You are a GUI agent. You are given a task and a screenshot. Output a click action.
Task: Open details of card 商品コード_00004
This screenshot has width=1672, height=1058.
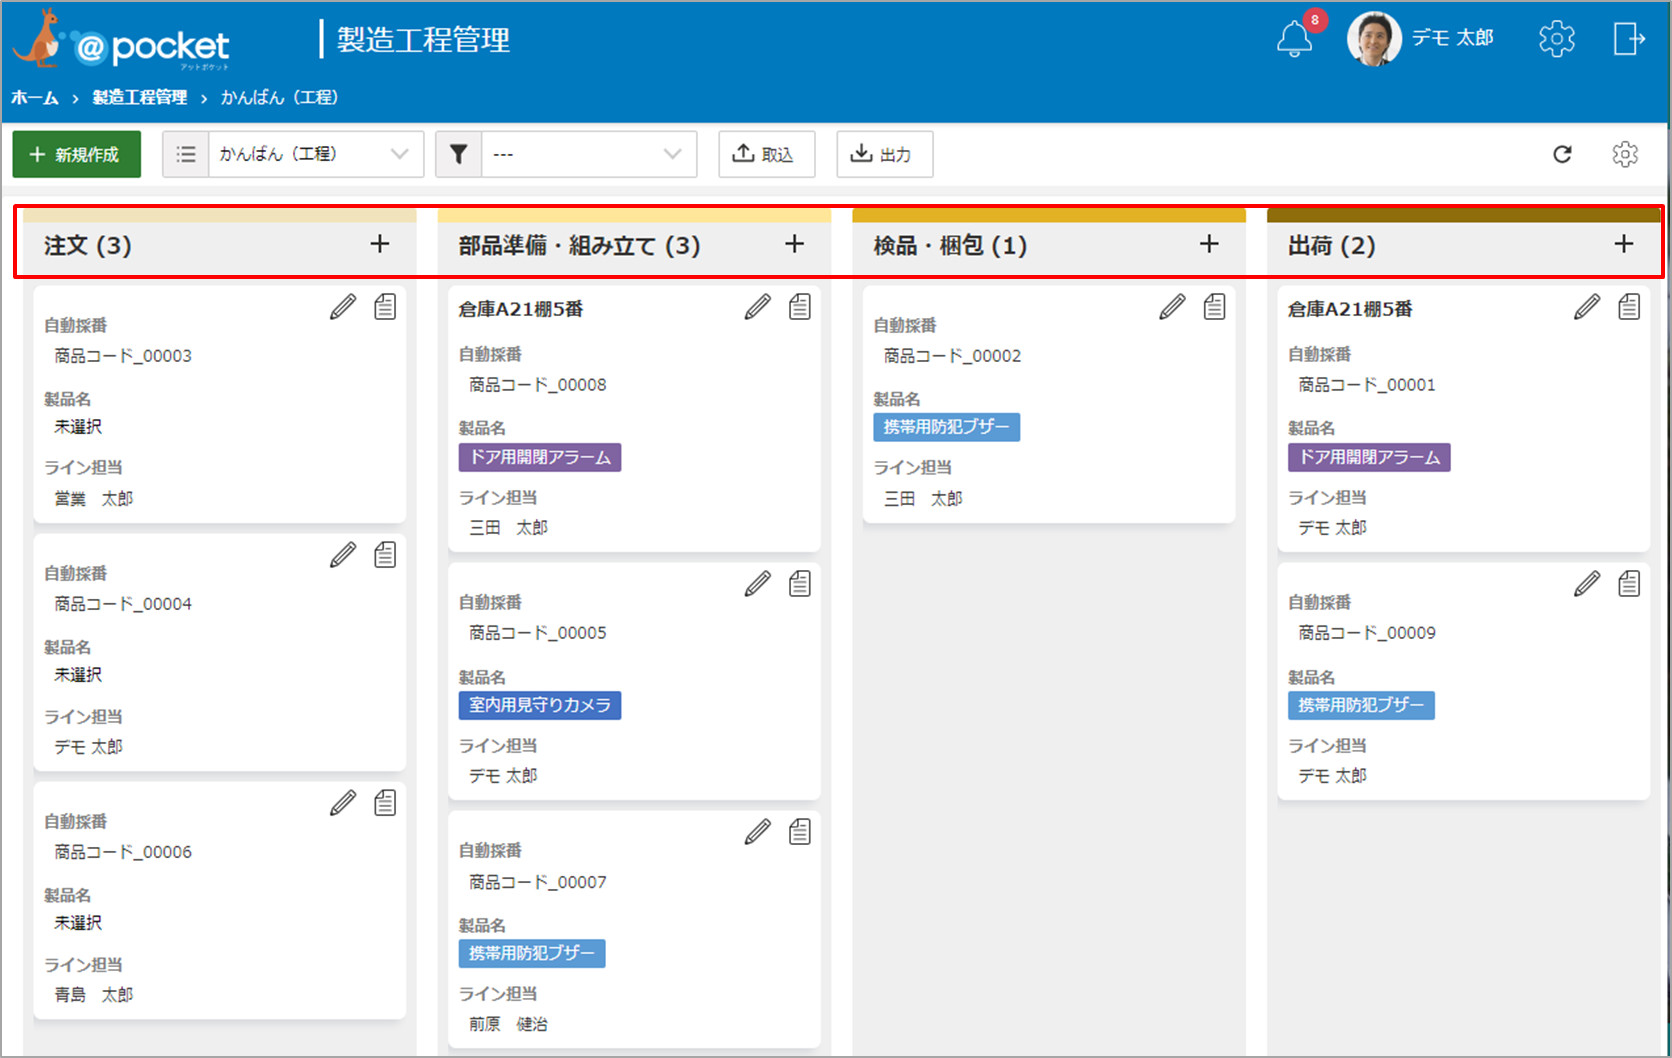[x=385, y=555]
